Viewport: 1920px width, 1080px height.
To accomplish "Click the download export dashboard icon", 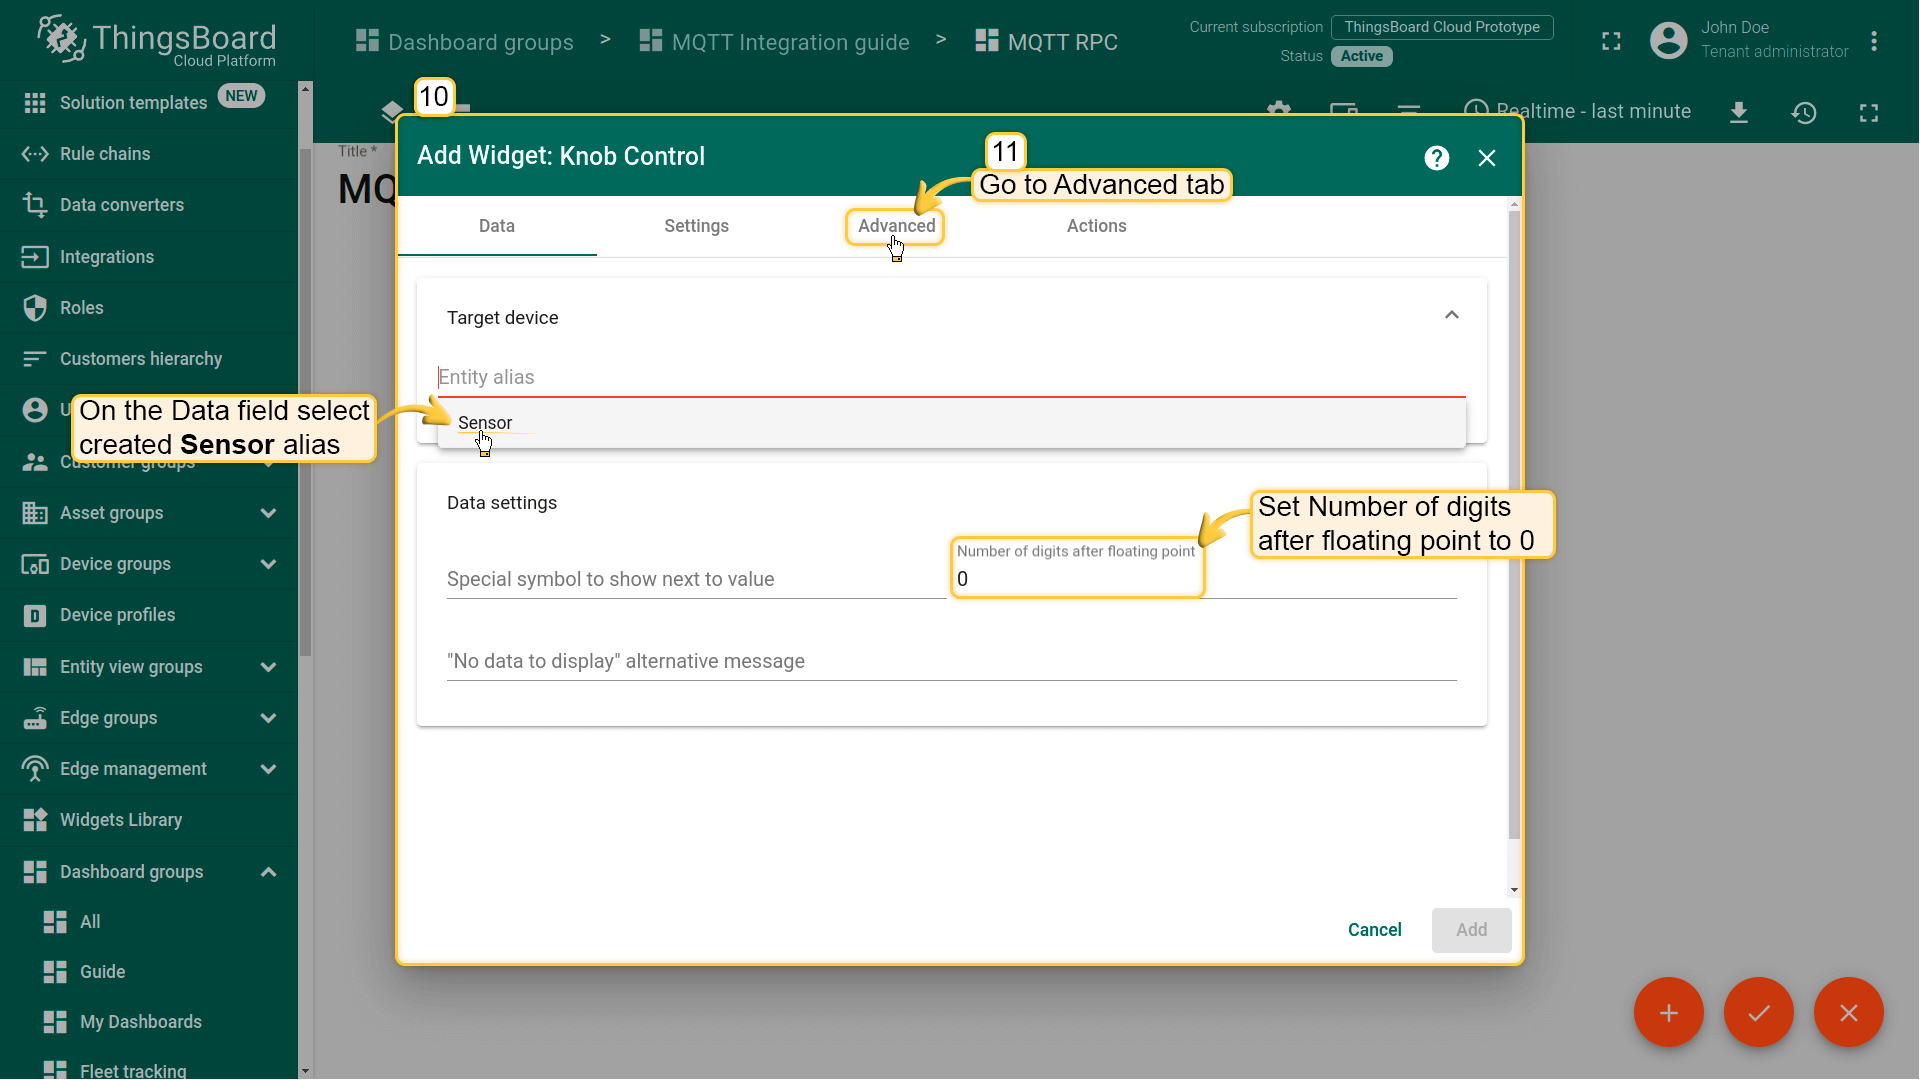I will [1739, 112].
